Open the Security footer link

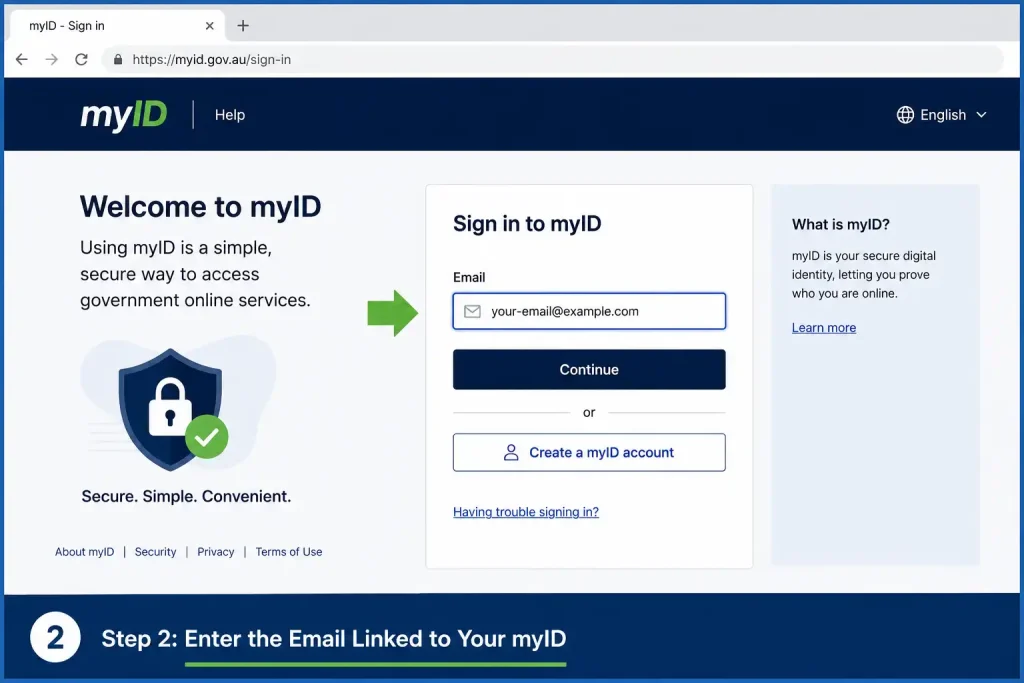[x=155, y=552]
